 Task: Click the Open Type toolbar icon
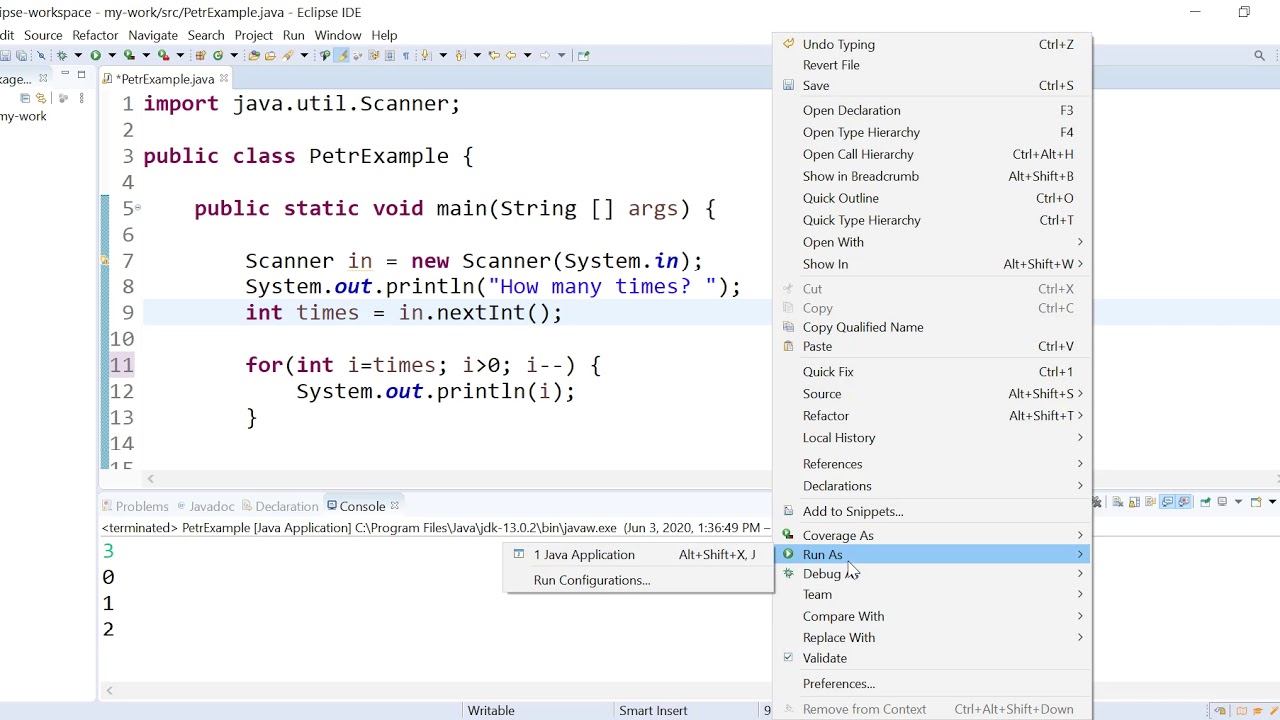[x=254, y=56]
